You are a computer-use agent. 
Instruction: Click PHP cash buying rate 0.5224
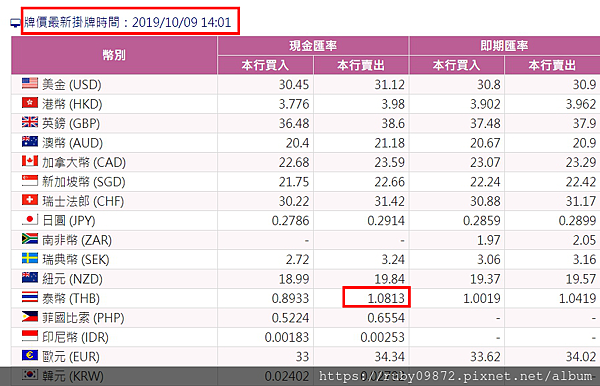tap(290, 318)
